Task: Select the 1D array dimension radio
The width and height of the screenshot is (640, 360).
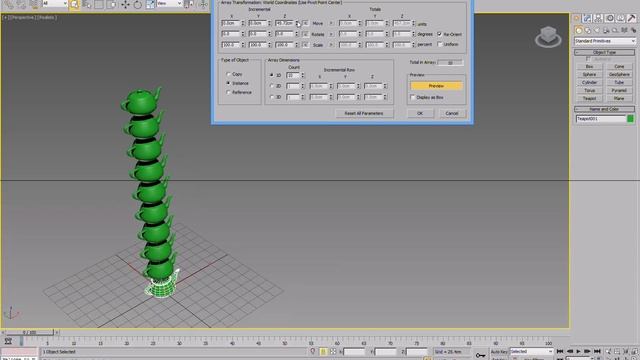Action: pyautogui.click(x=272, y=75)
